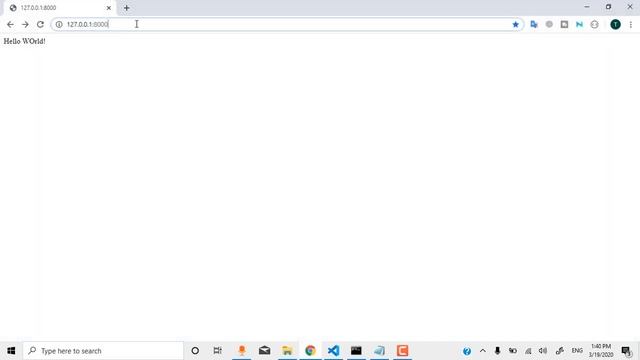Click the bookmark star icon
Image resolution: width=640 pixels, height=360 pixels.
point(516,24)
